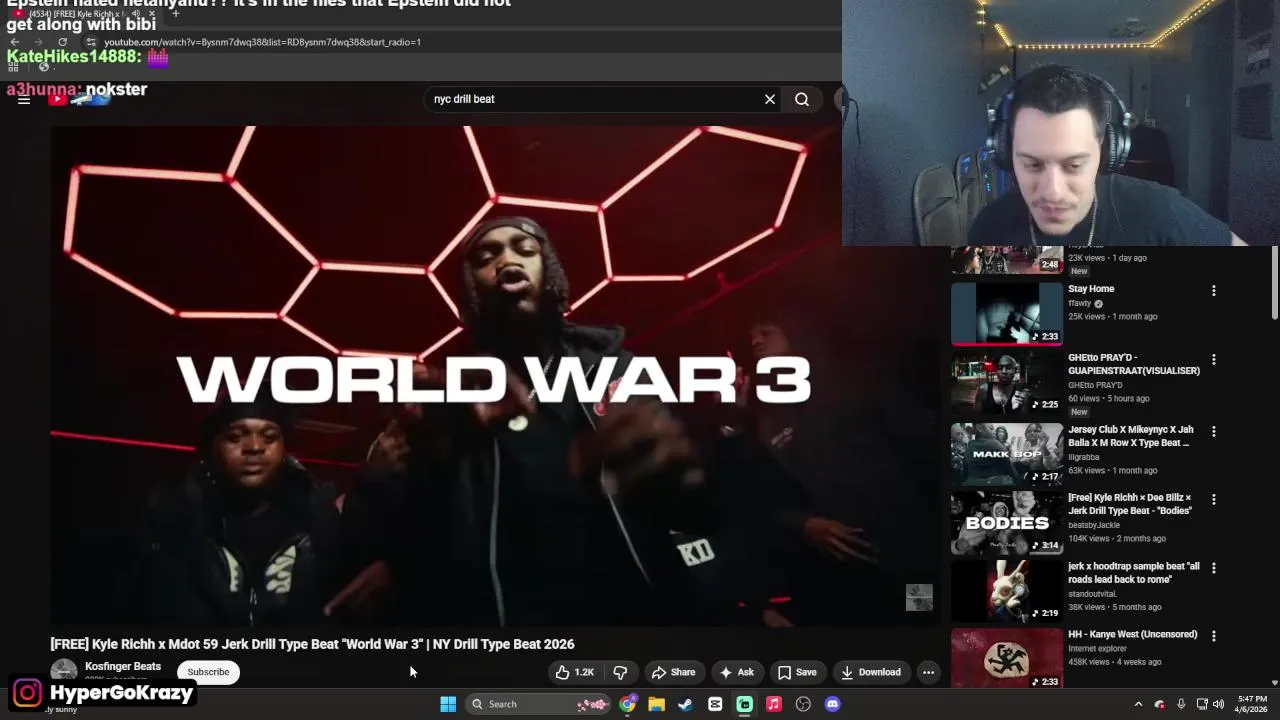The height and width of the screenshot is (720, 1280).
Task: Open the YouTube guide hamburger menu
Action: point(24,99)
